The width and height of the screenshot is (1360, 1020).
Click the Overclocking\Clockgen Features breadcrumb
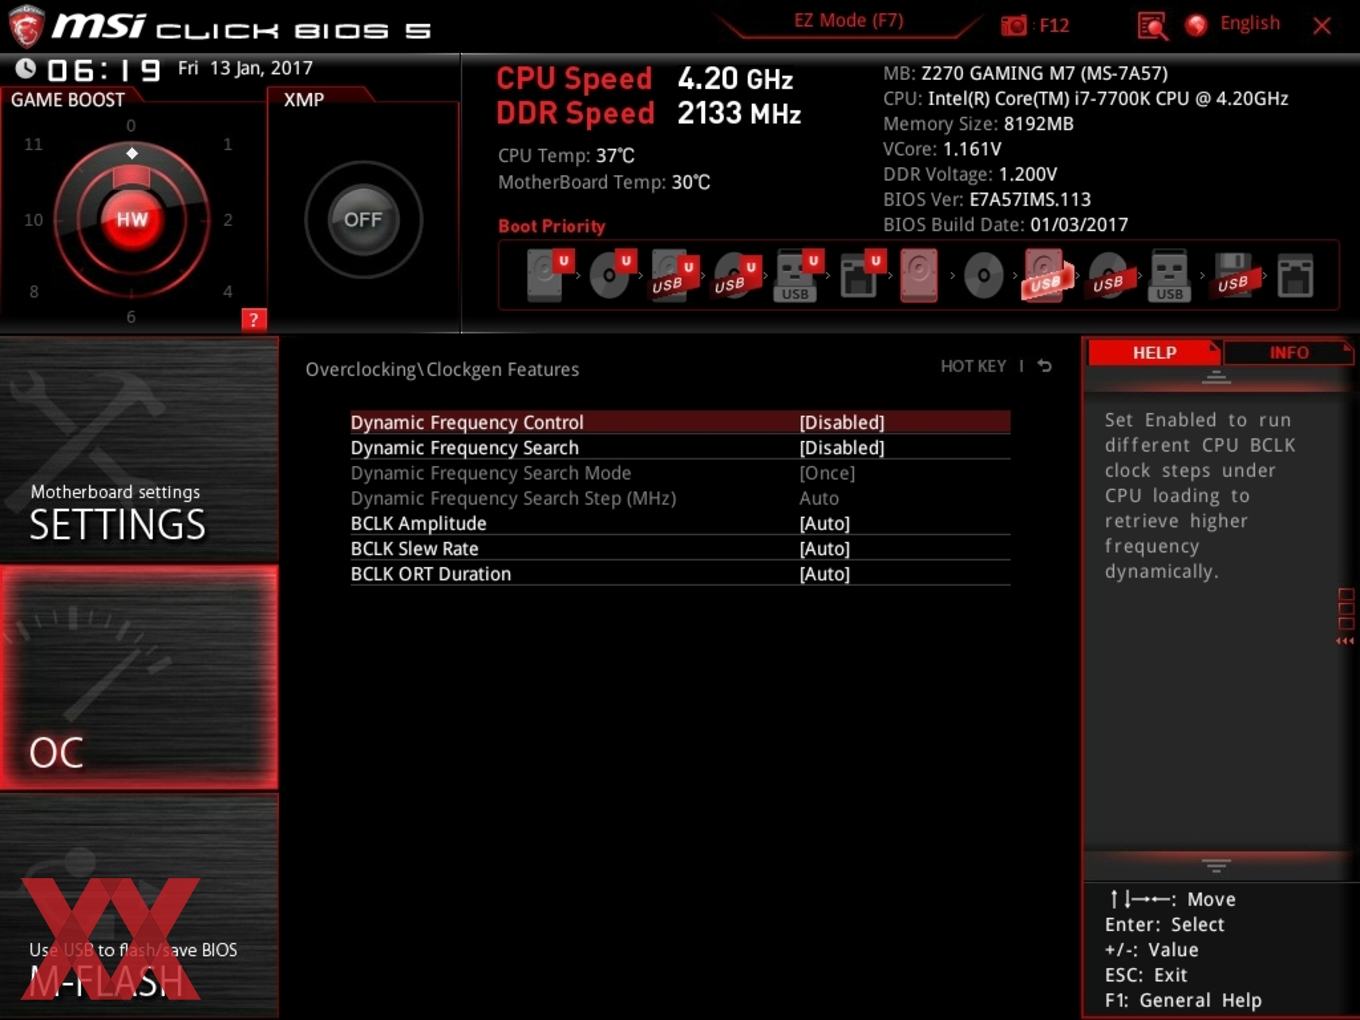442,369
